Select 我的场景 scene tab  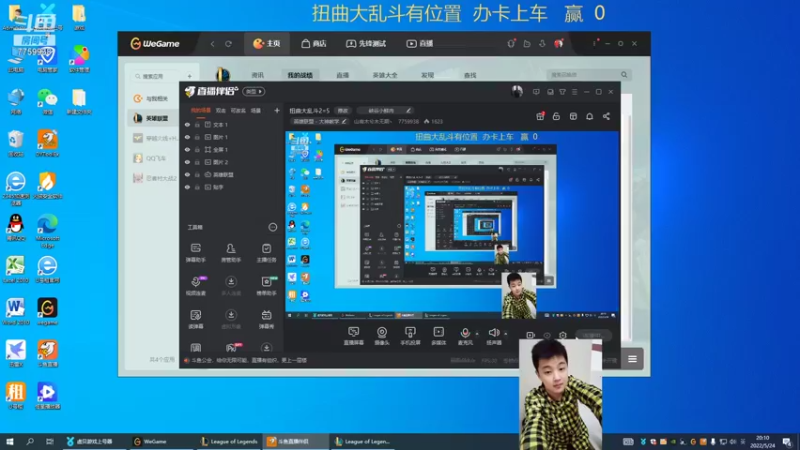201,110
